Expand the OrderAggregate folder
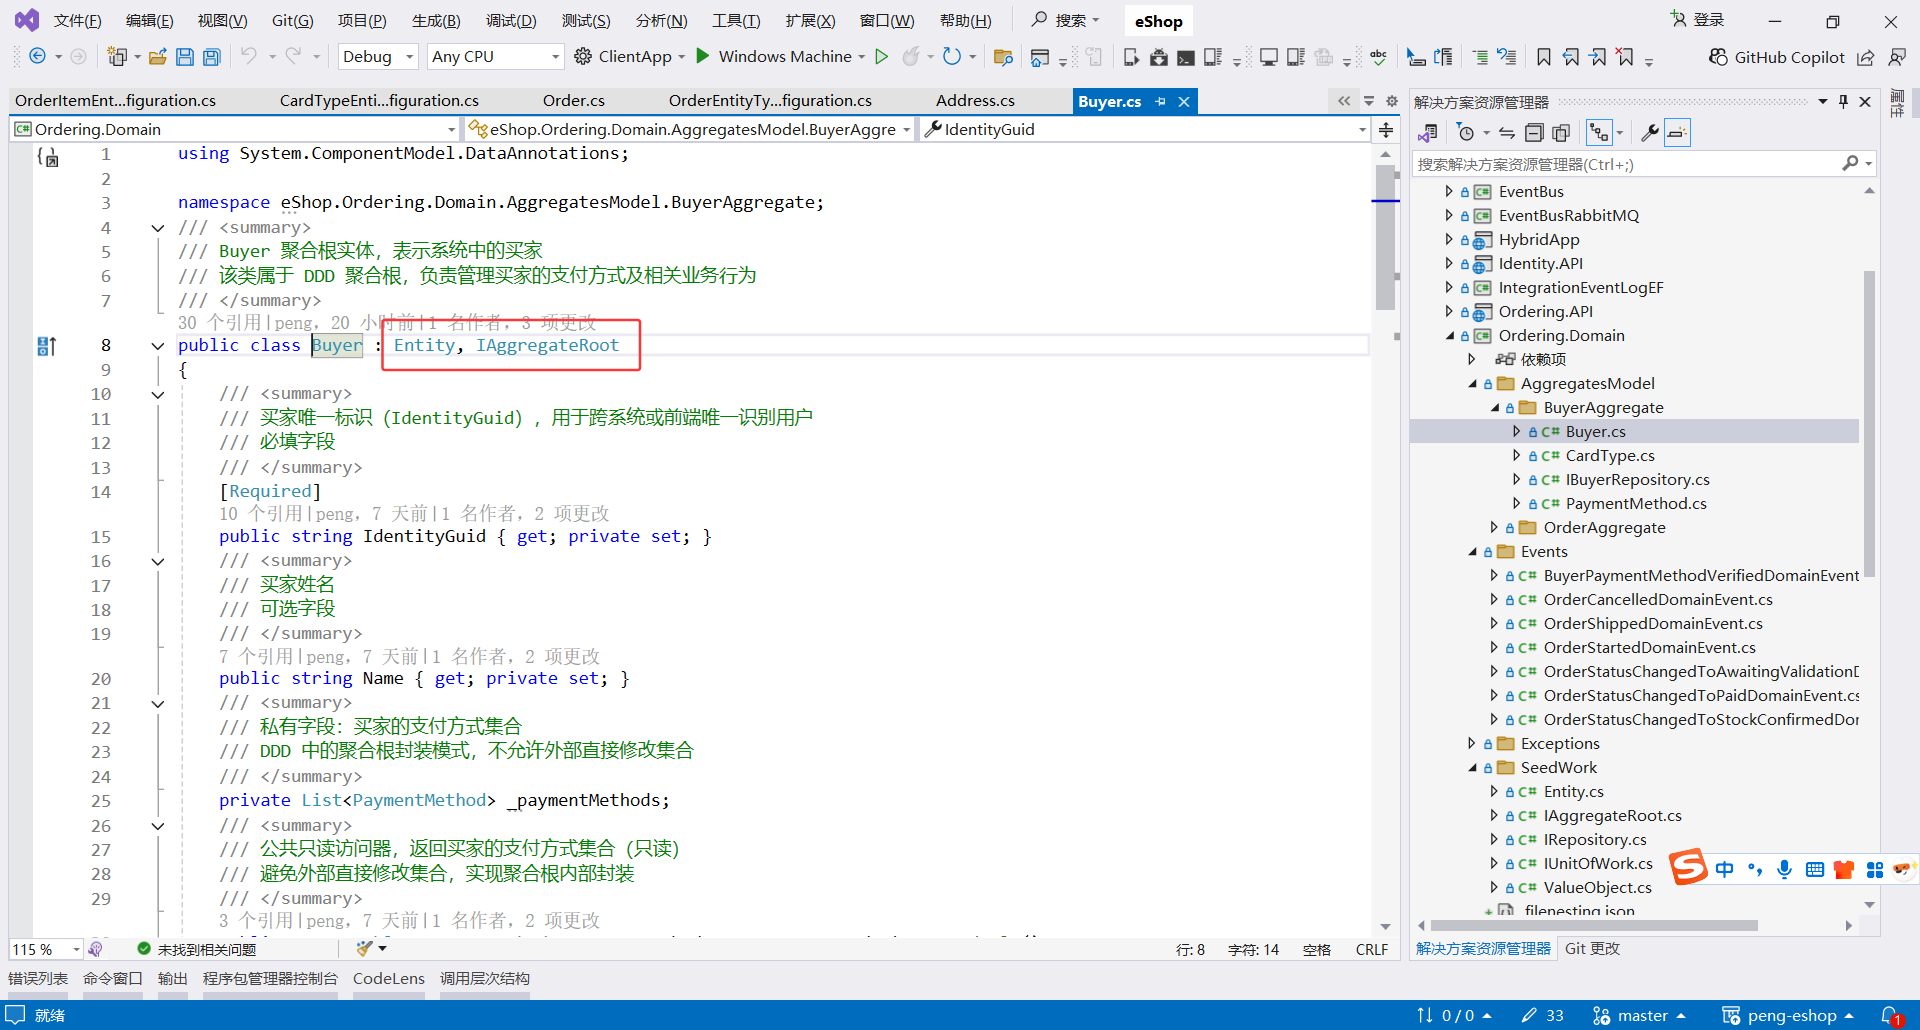 tap(1494, 528)
